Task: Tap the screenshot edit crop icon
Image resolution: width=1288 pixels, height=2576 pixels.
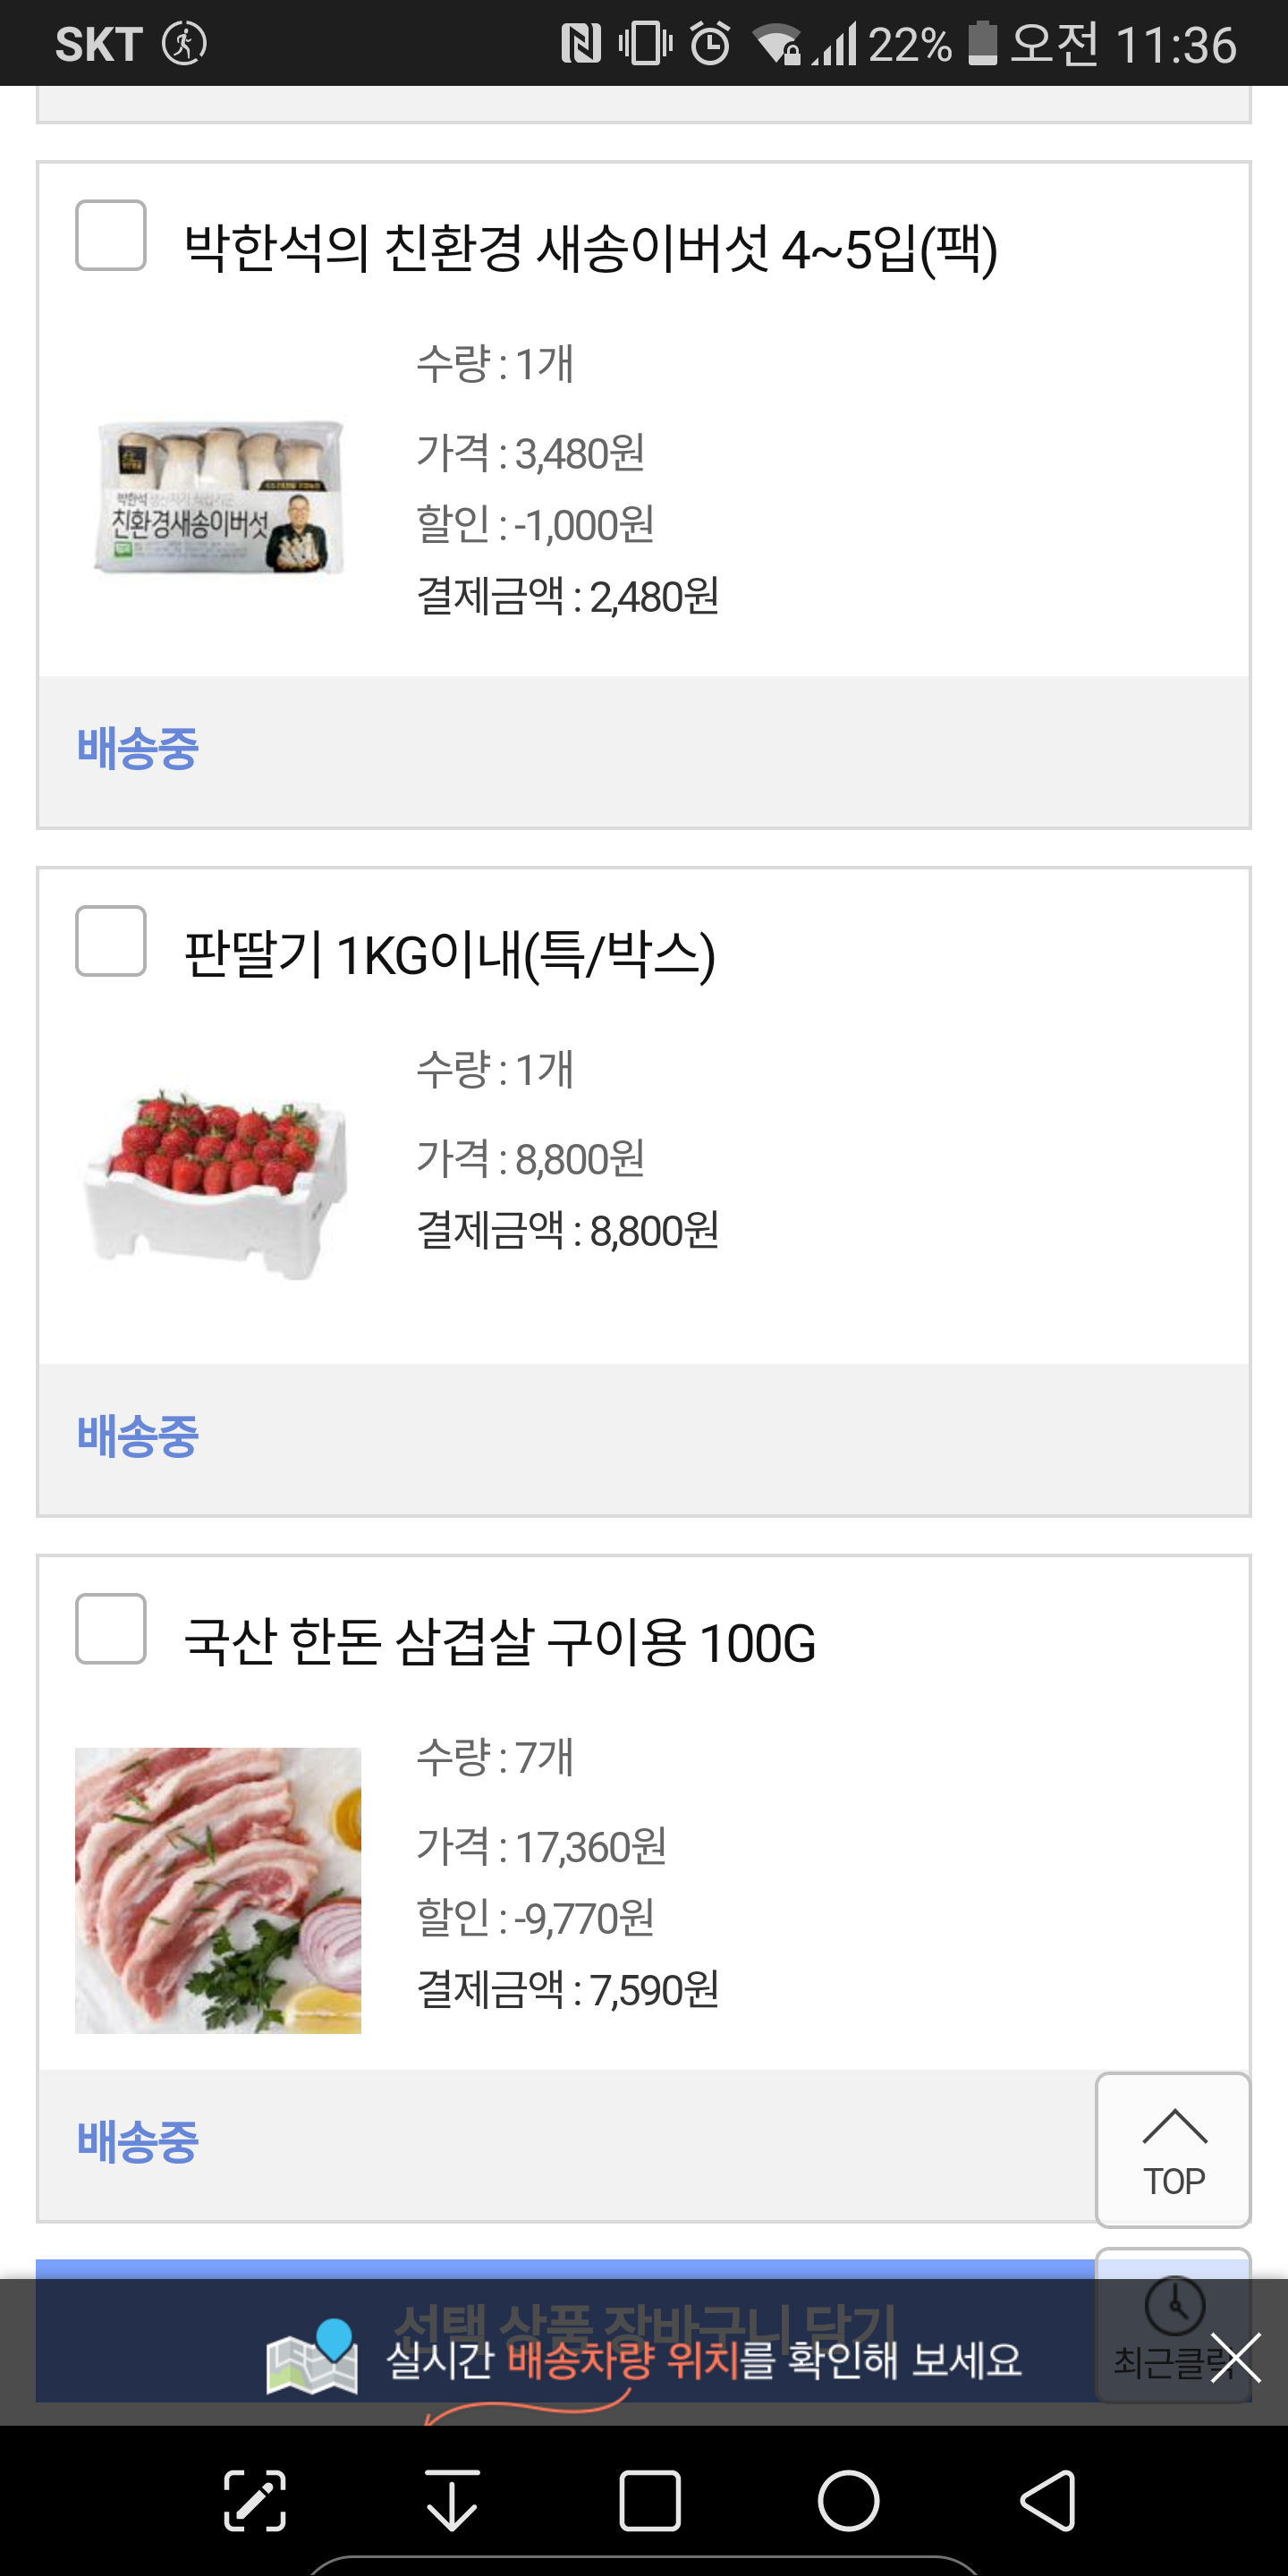Action: coord(254,2501)
